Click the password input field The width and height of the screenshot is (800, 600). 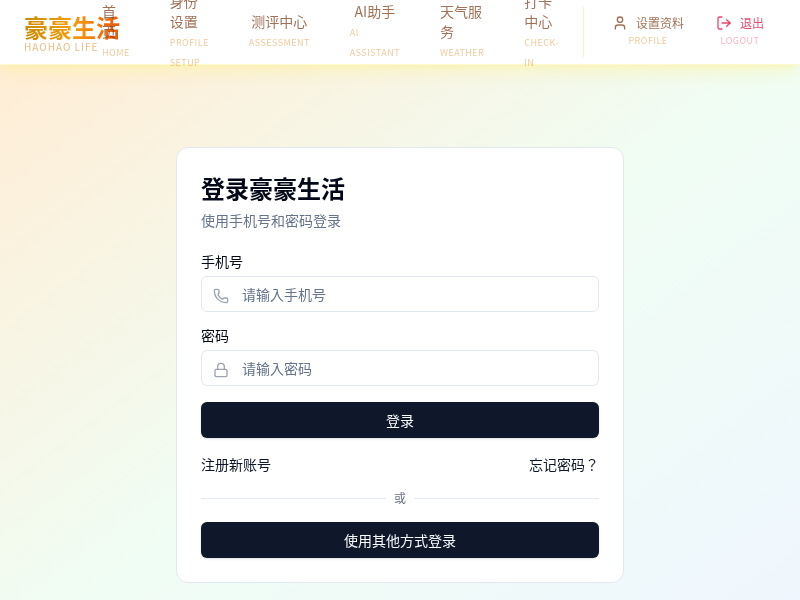coord(400,368)
